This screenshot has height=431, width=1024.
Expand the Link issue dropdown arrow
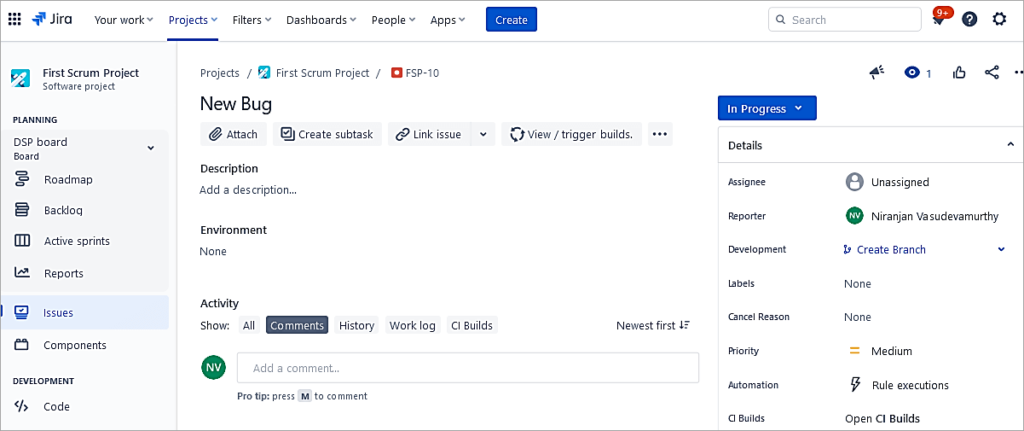pos(483,134)
